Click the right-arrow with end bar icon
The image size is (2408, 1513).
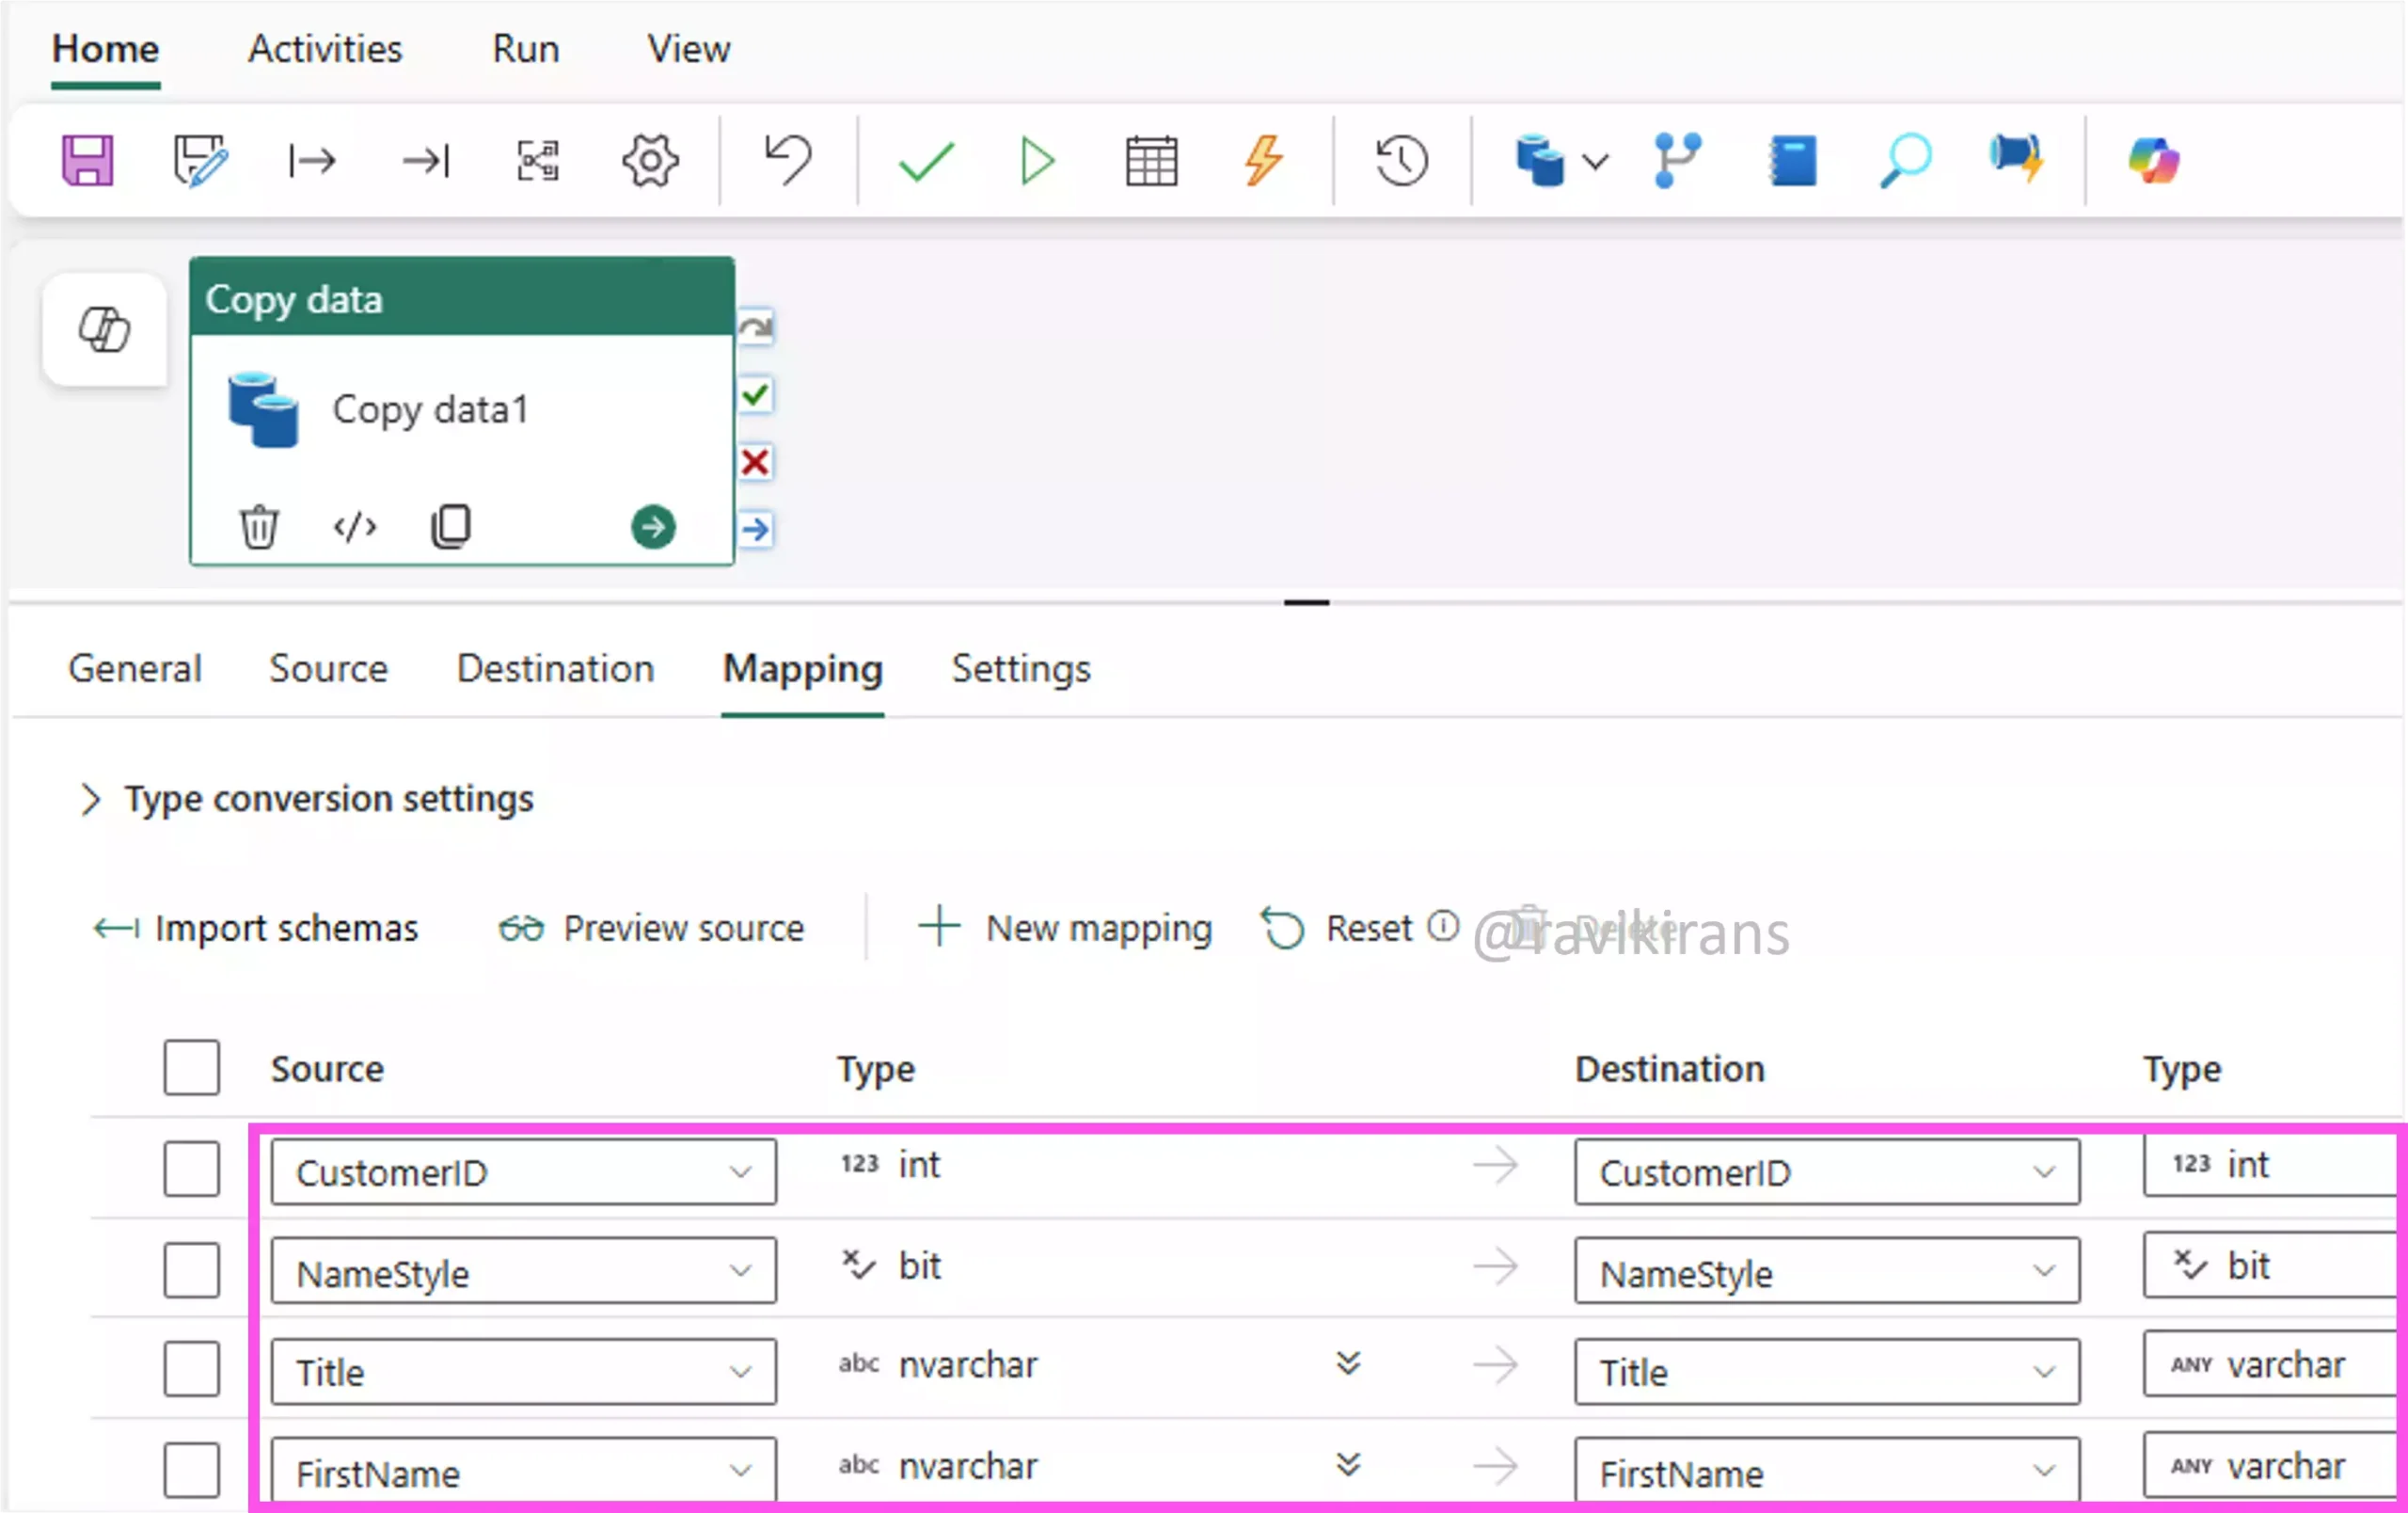point(426,160)
